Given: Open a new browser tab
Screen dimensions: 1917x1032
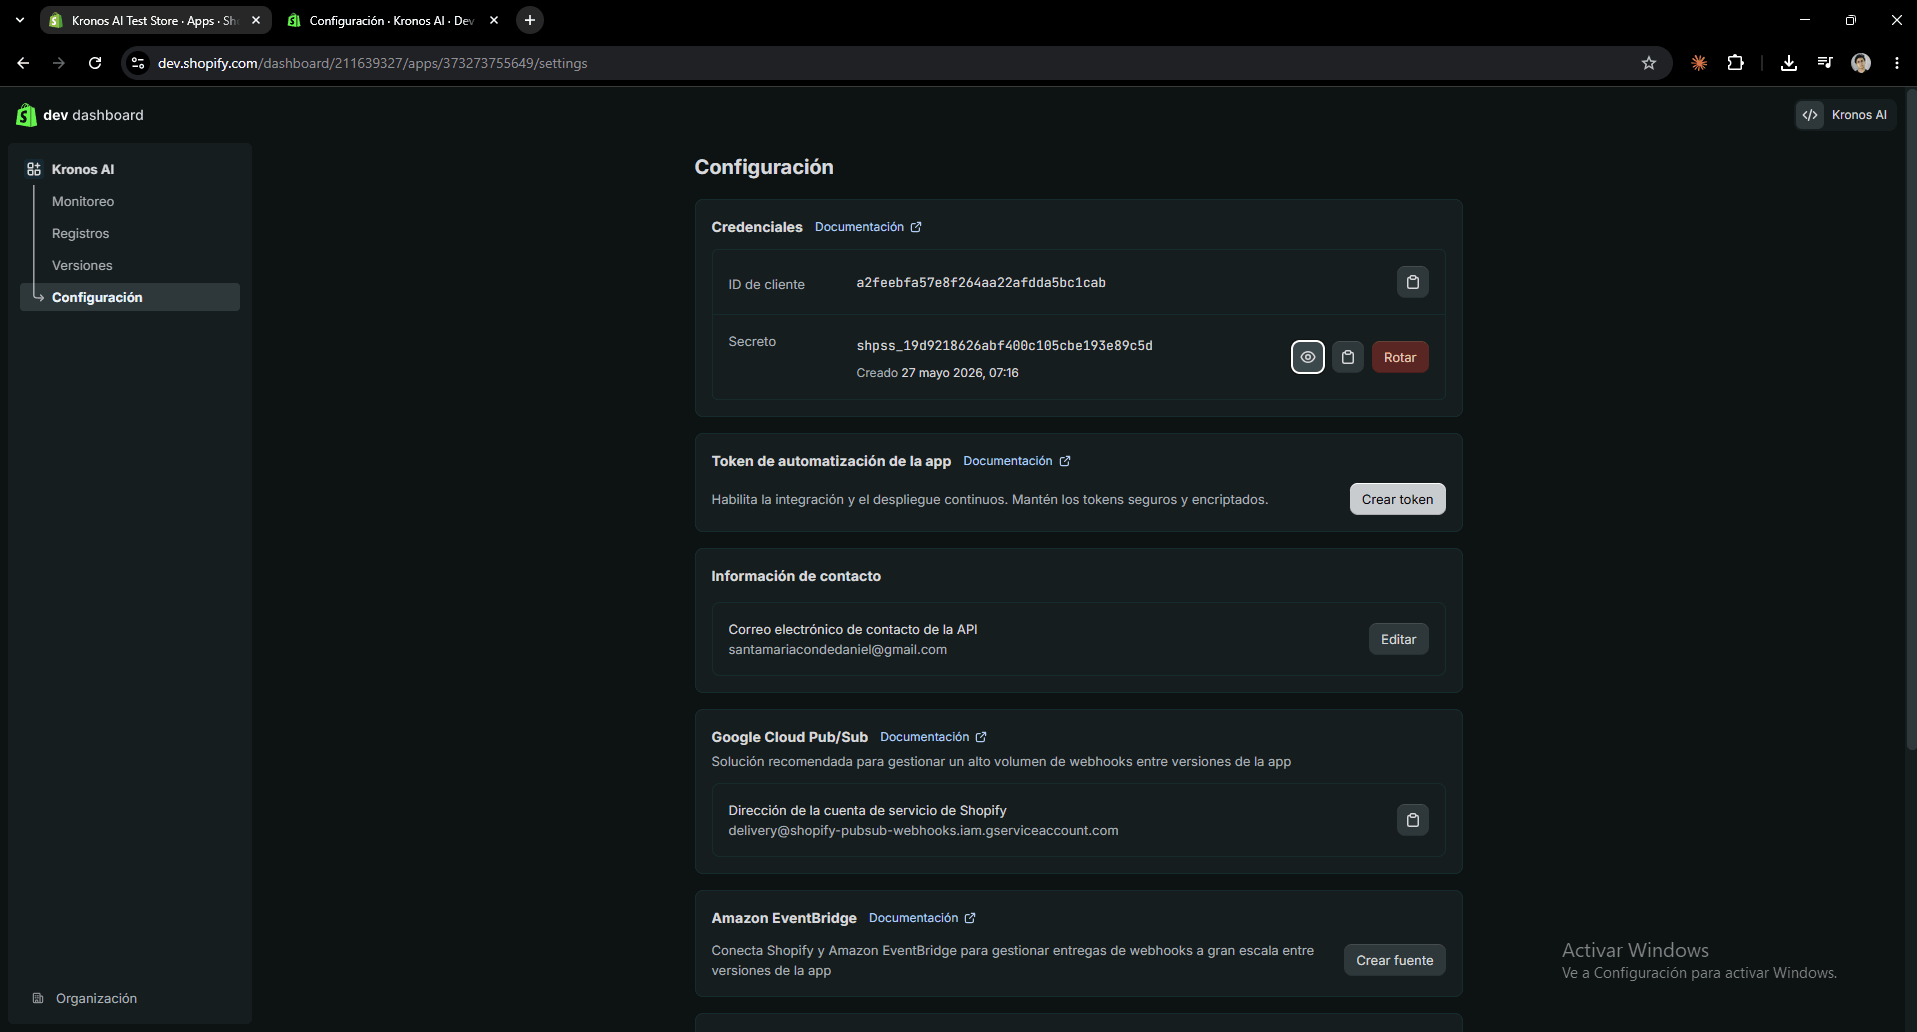Looking at the screenshot, I should point(530,20).
